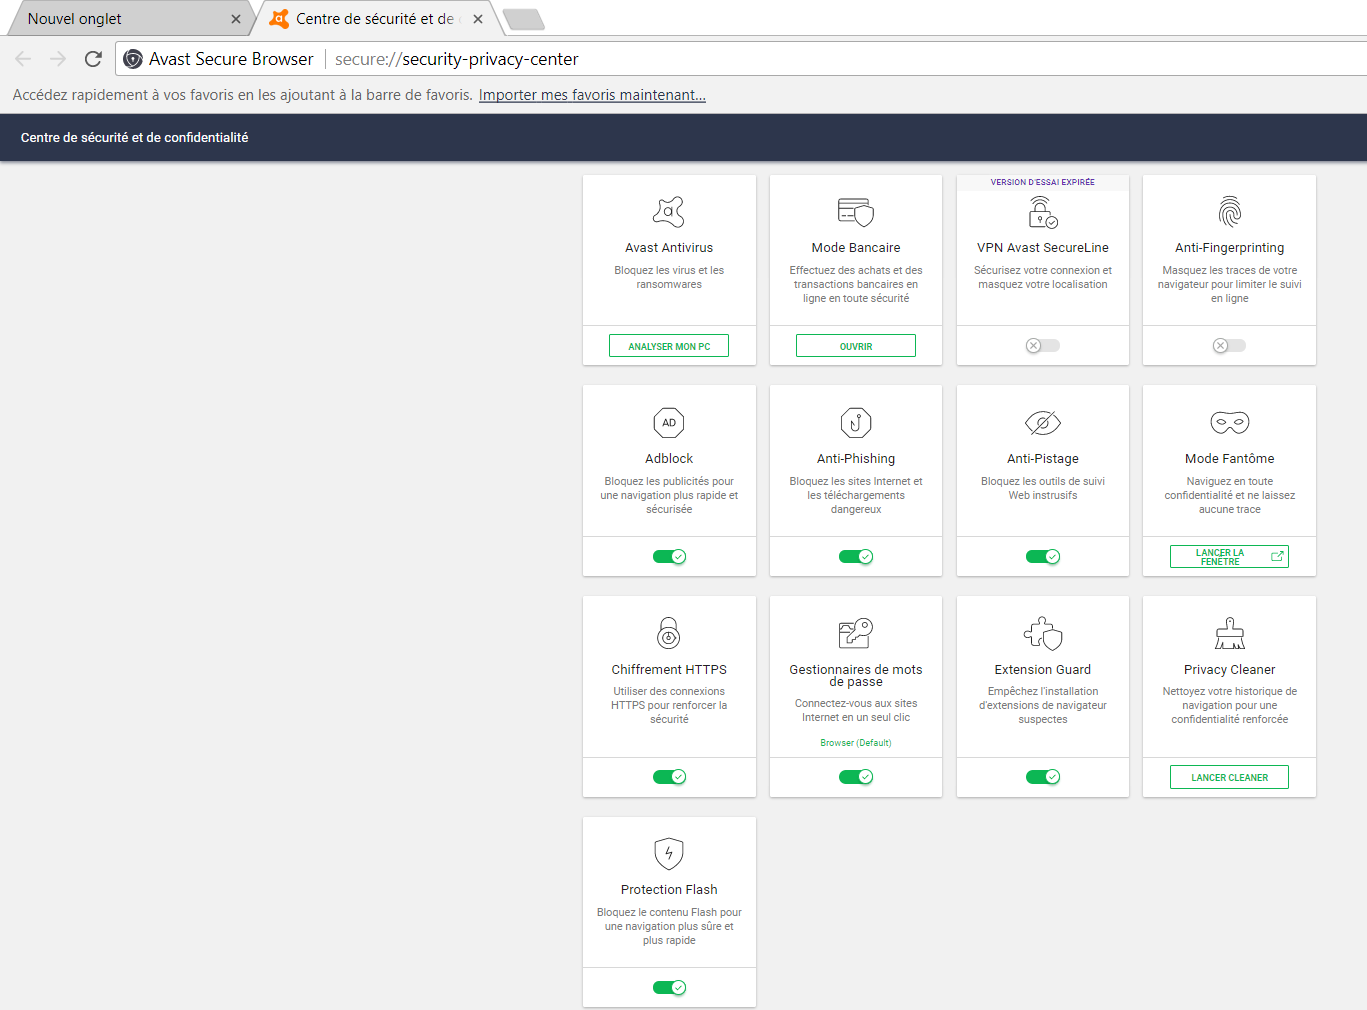Click the Avast Antivirus icon
Screen dimensions: 1367x1010
pyautogui.click(x=669, y=212)
